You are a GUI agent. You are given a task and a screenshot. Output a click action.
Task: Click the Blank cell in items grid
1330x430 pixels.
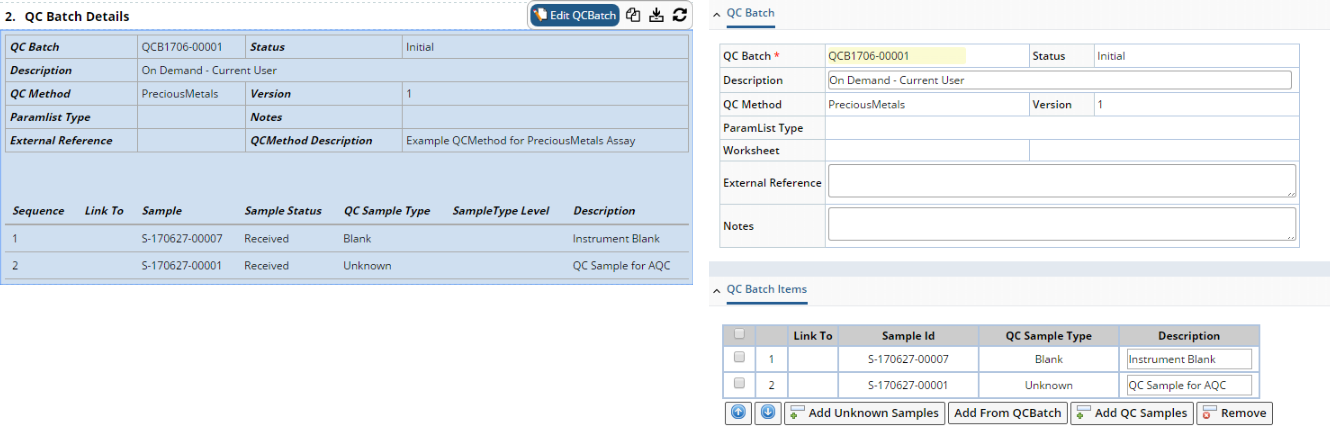(x=1048, y=359)
